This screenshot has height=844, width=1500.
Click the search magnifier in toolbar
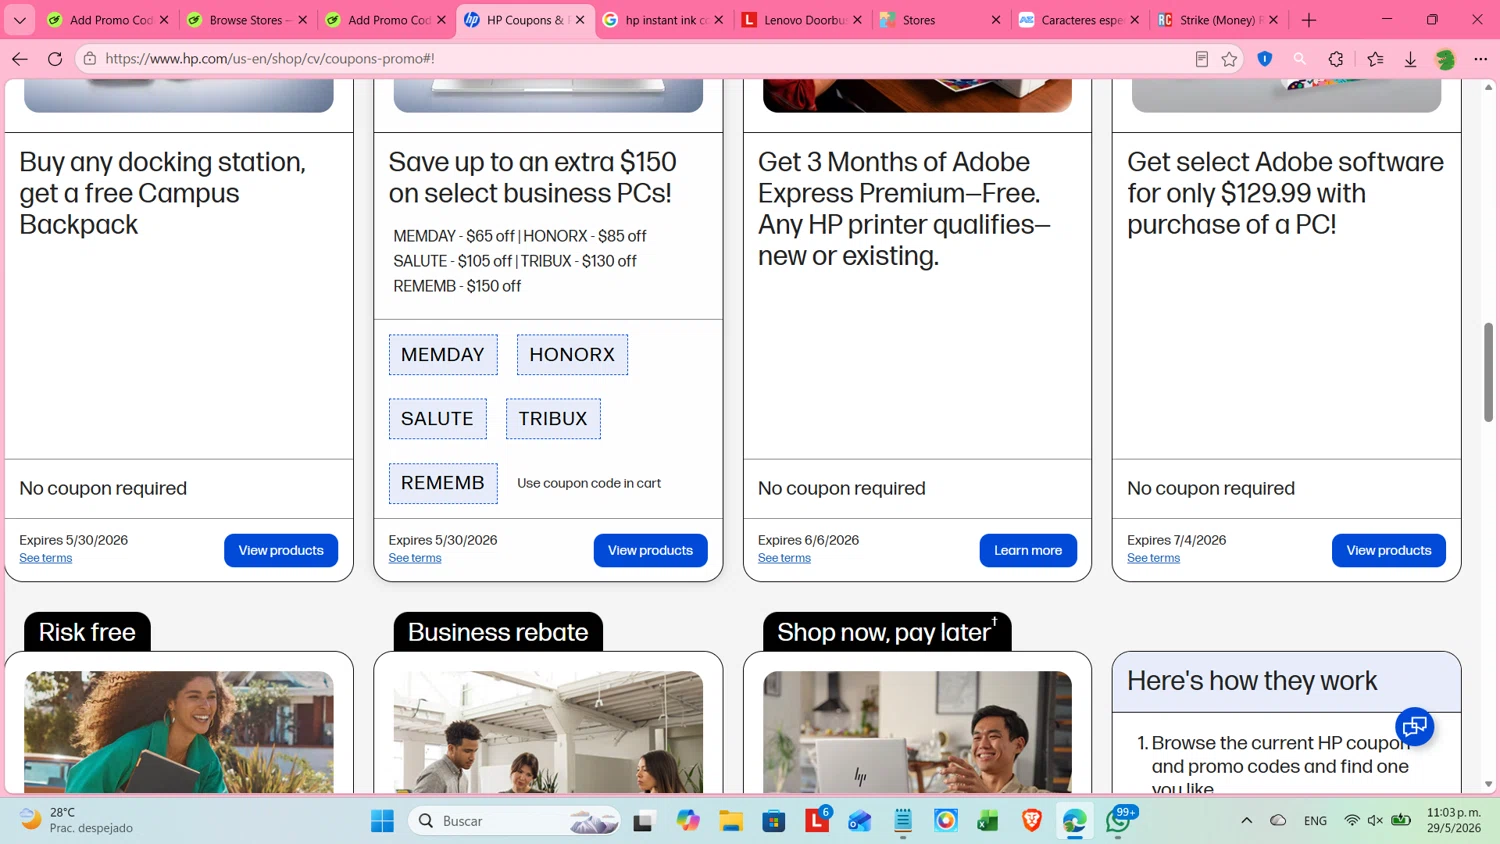(x=1300, y=59)
